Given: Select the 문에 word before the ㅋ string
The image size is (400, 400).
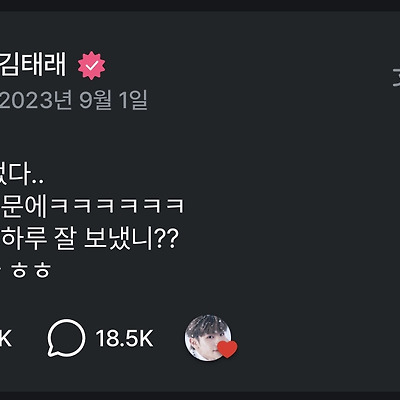Looking at the screenshot, I should [23, 206].
